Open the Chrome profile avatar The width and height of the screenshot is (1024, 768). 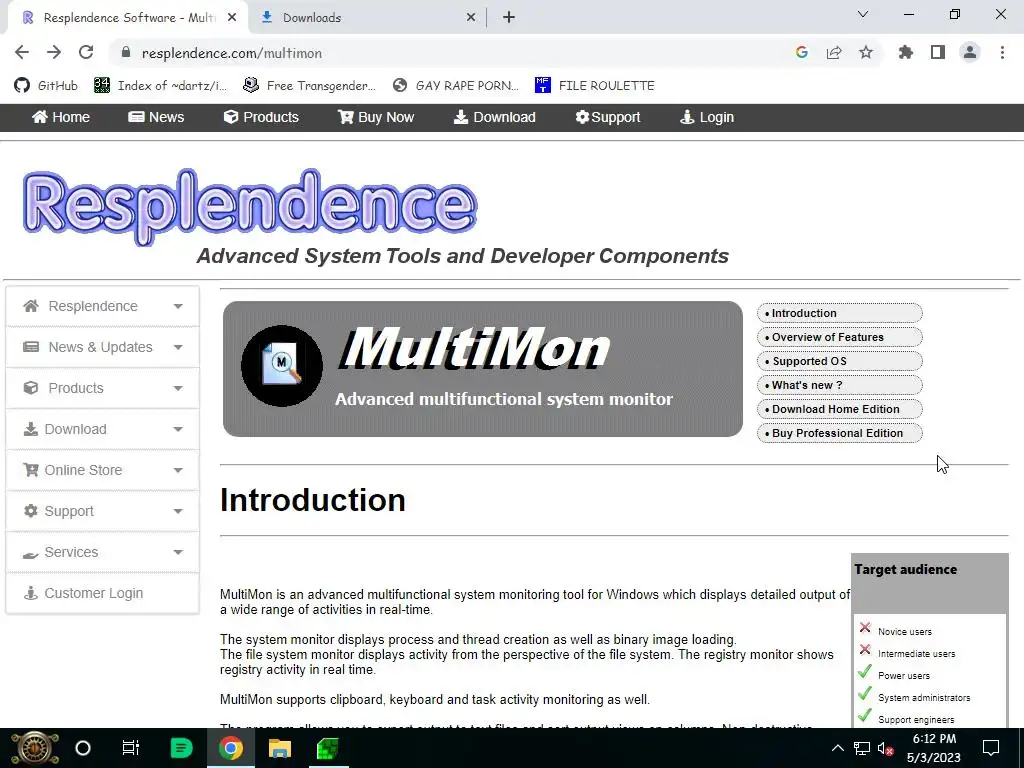coord(970,53)
